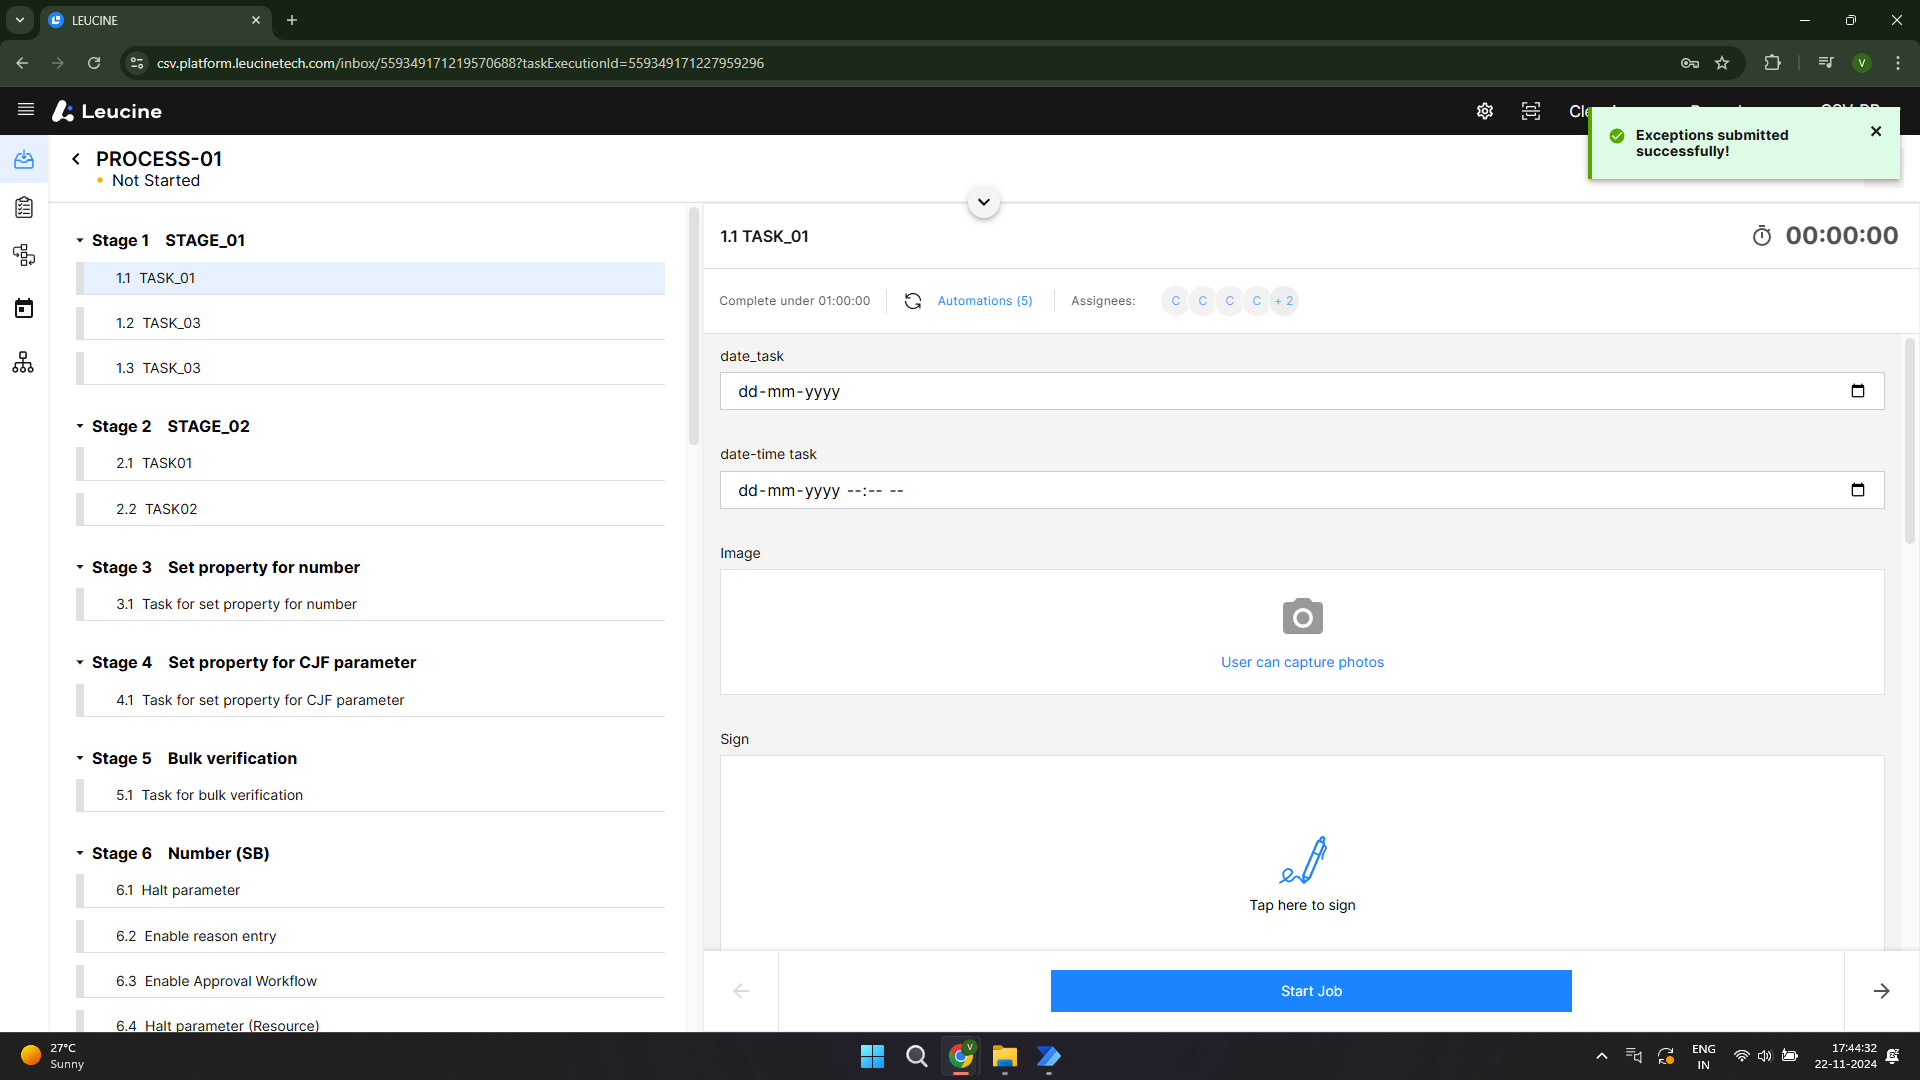Click the stopwatch timer icon
This screenshot has height=1080, width=1920.
pyautogui.click(x=1762, y=236)
